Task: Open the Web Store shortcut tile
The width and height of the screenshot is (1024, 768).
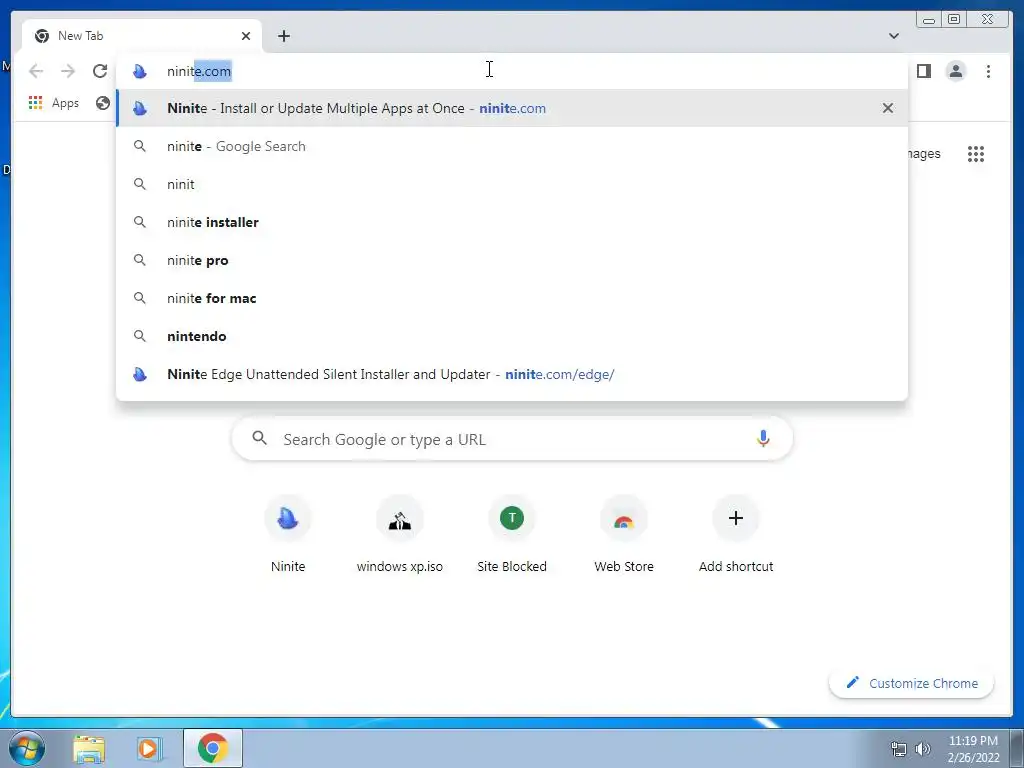Action: (x=624, y=534)
